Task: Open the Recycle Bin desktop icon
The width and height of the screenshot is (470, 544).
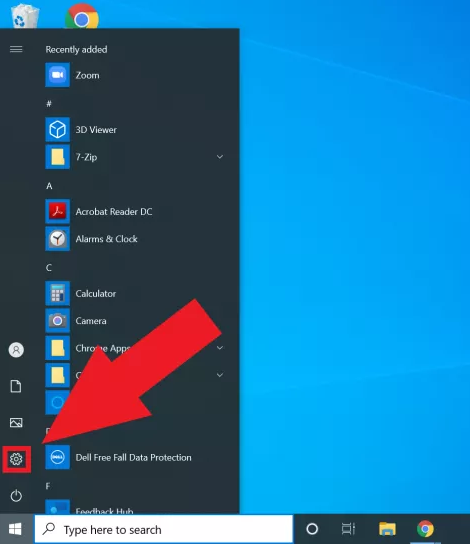Action: [x=25, y=15]
